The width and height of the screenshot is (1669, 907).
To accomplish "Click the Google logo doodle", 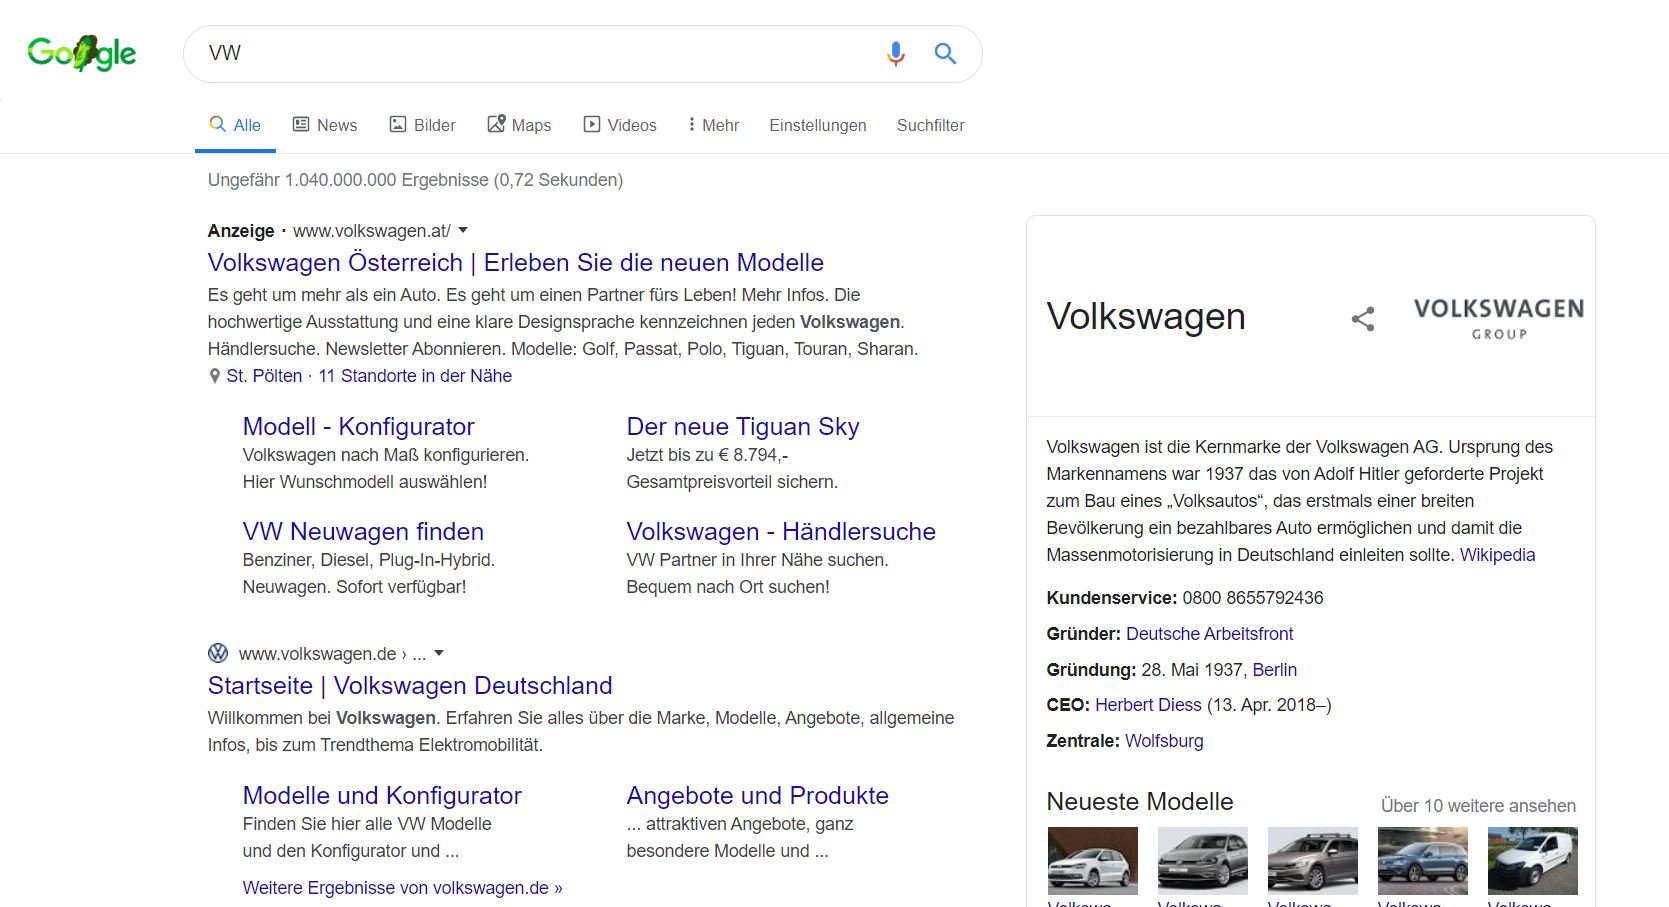I will point(82,53).
